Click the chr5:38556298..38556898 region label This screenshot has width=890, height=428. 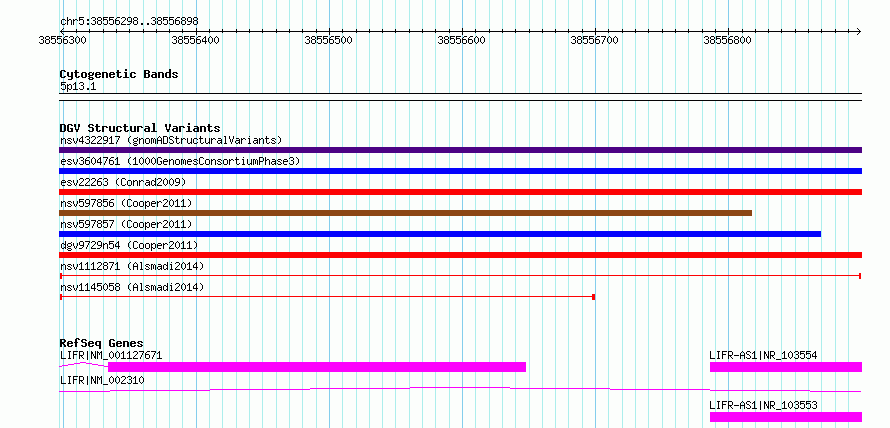[x=129, y=22]
